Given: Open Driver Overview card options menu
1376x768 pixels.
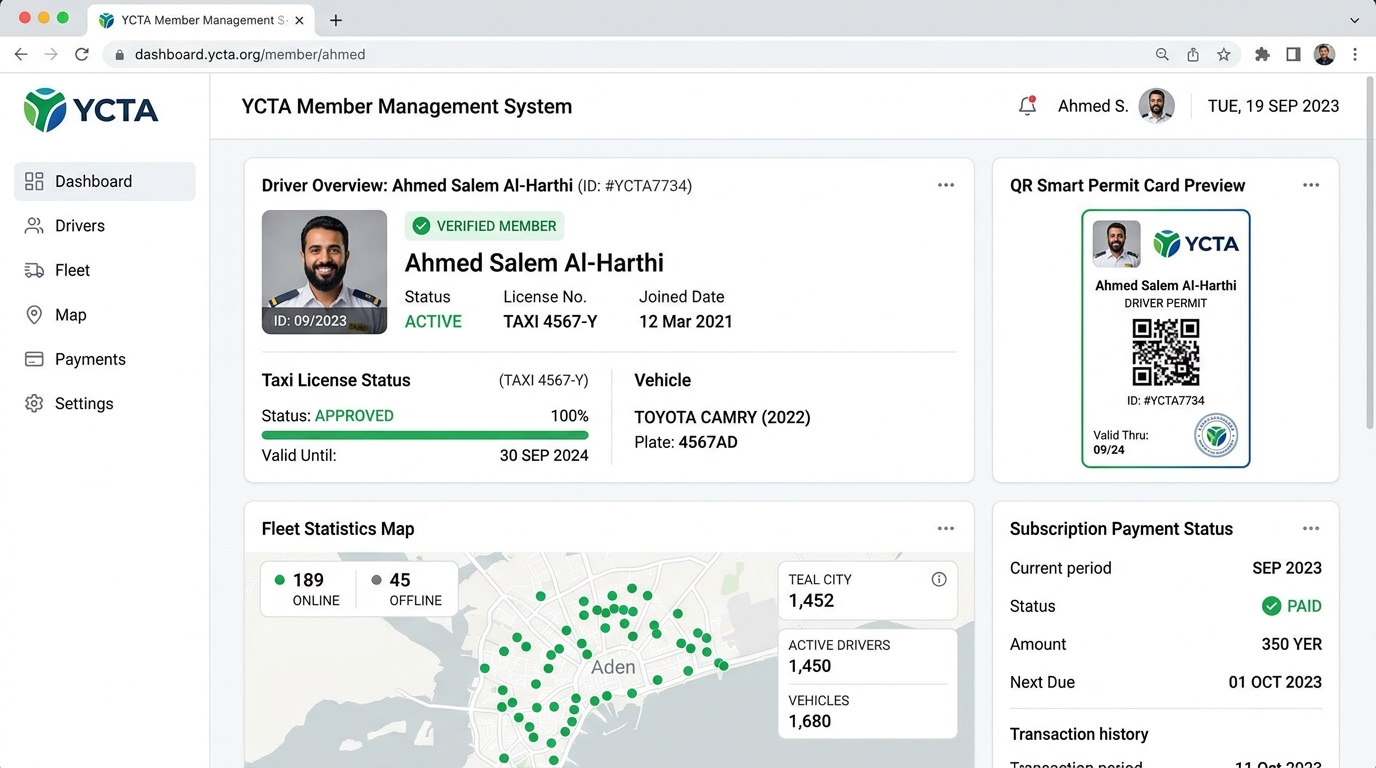Looking at the screenshot, I should click(946, 185).
